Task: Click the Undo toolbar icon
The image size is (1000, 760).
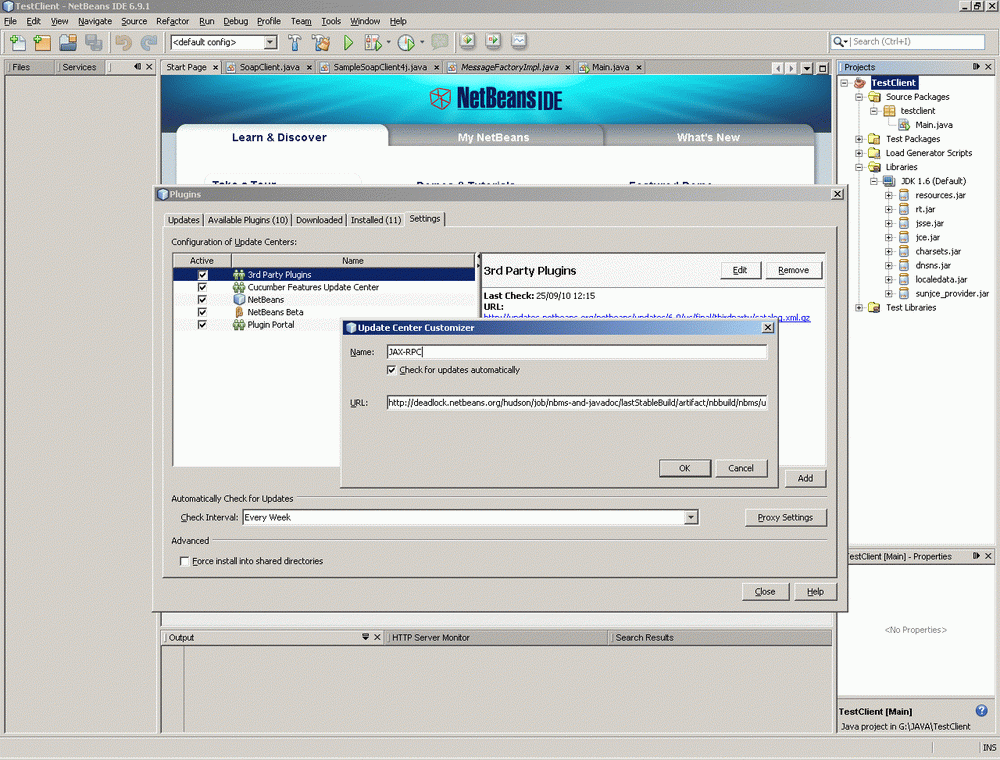Action: (123, 43)
